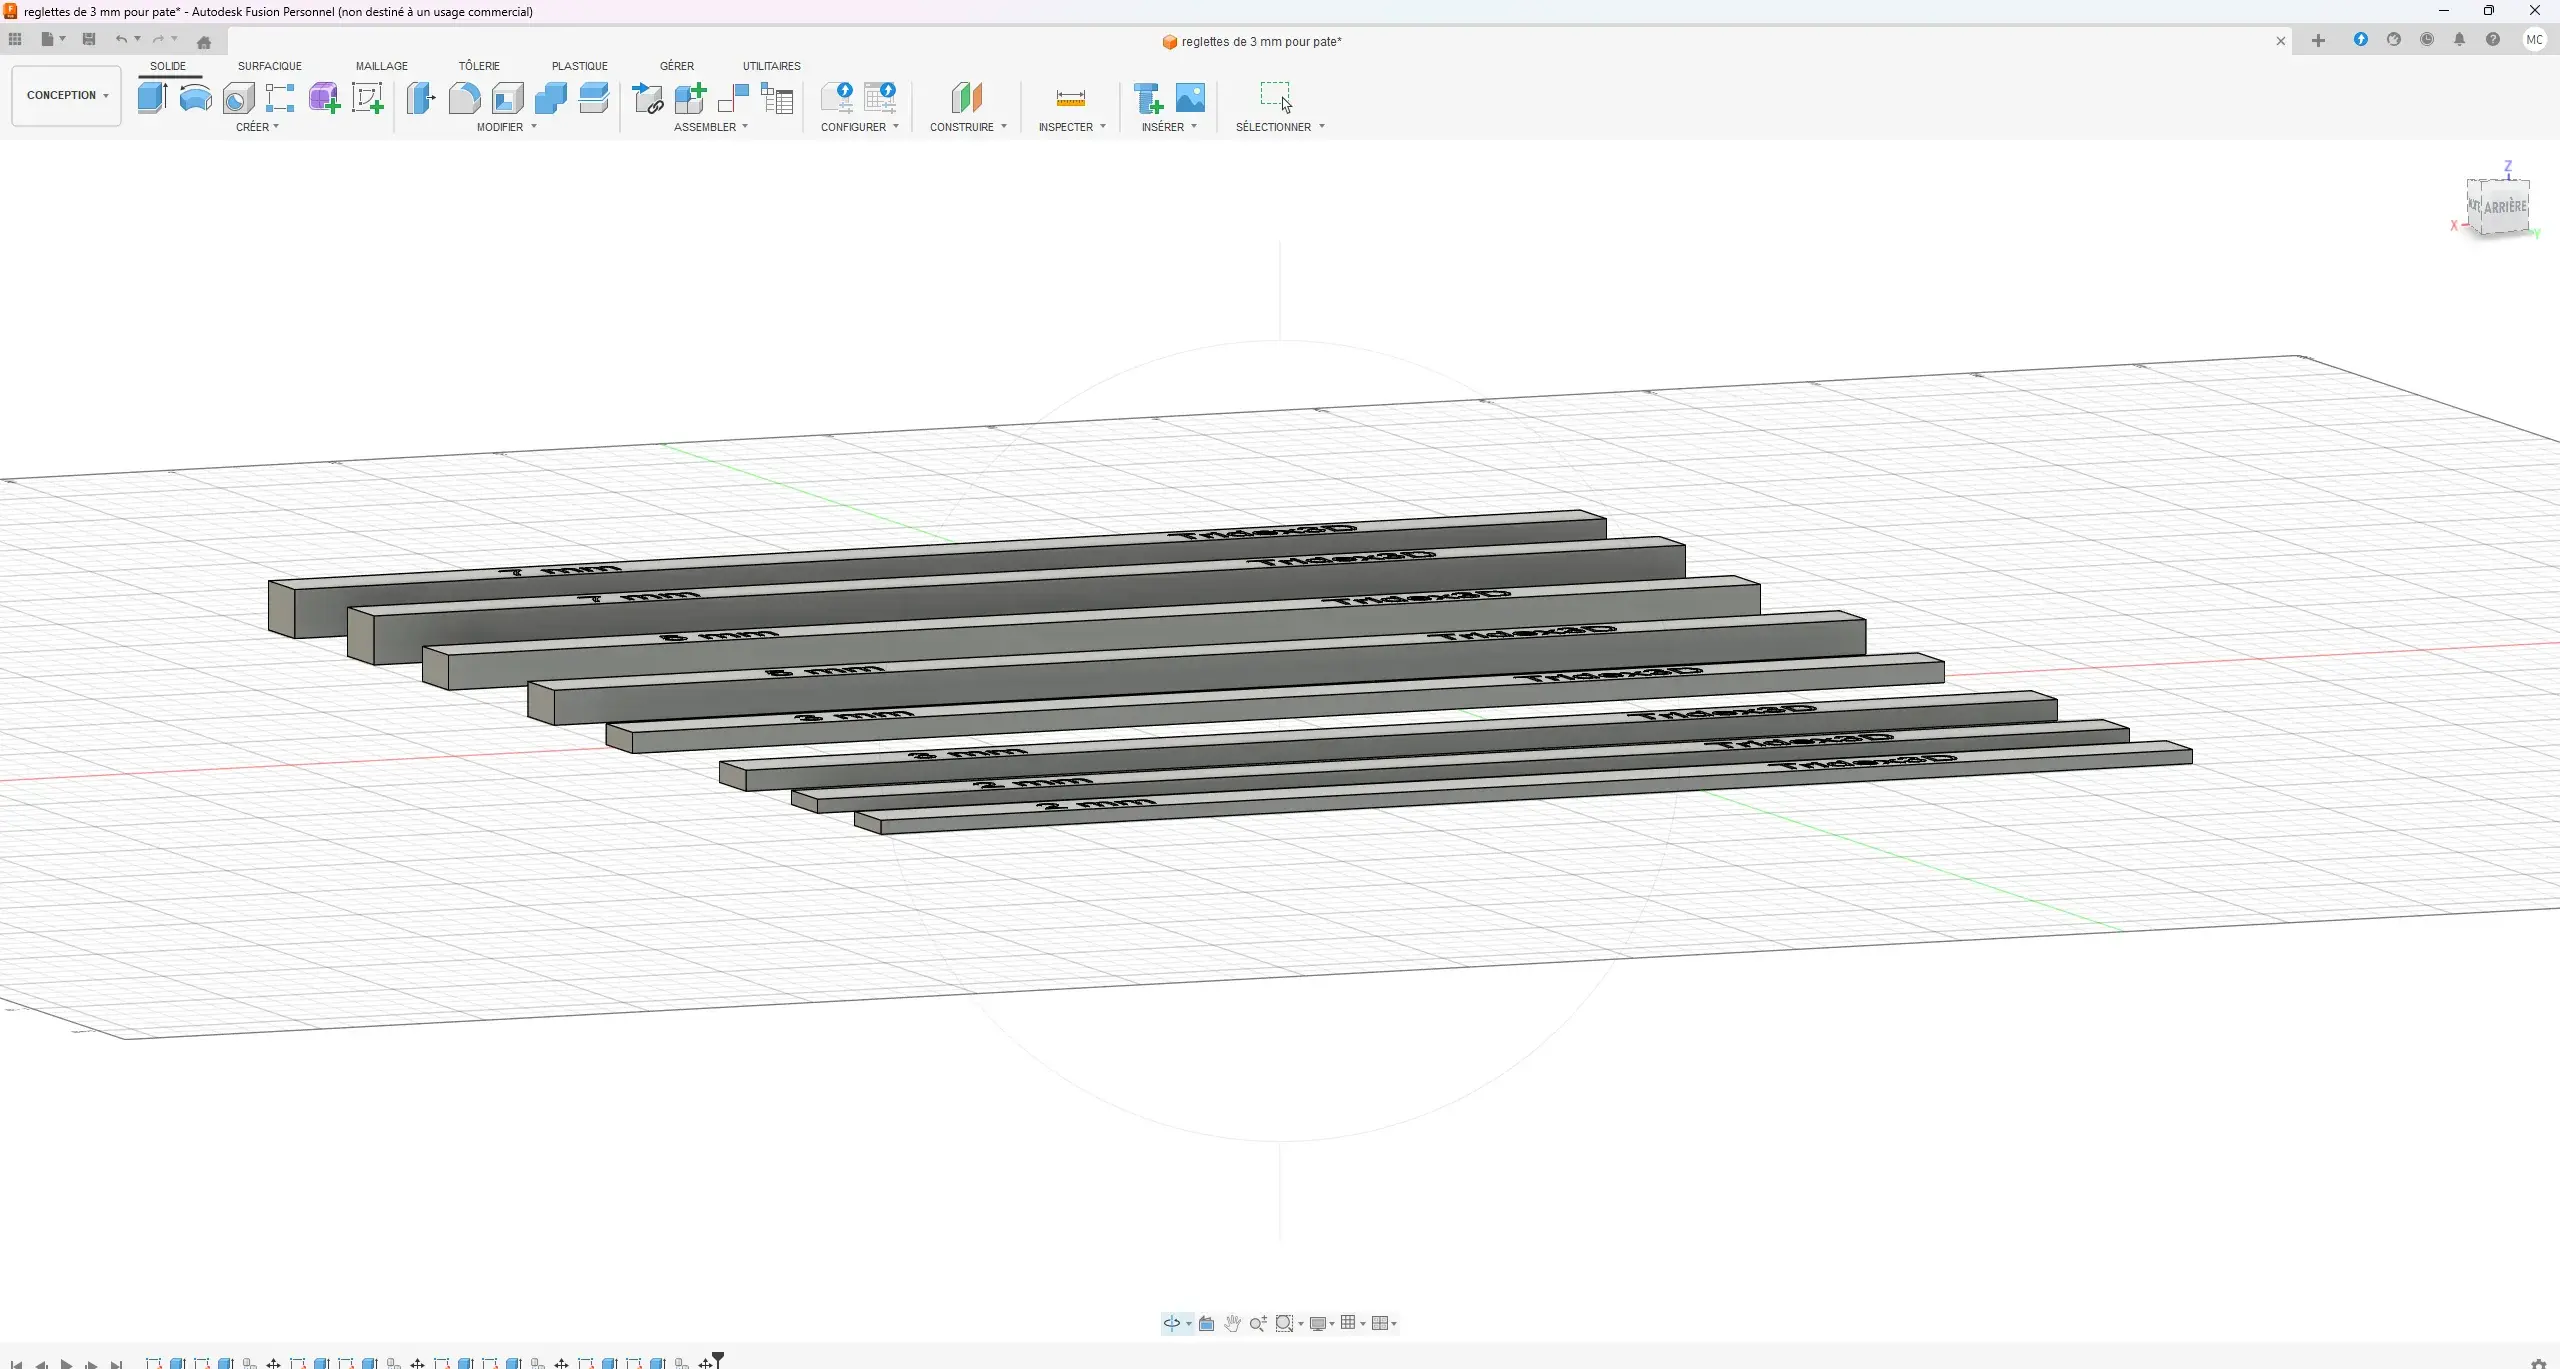
Task: Switch to the PLASTIQUE tab
Action: tap(579, 66)
